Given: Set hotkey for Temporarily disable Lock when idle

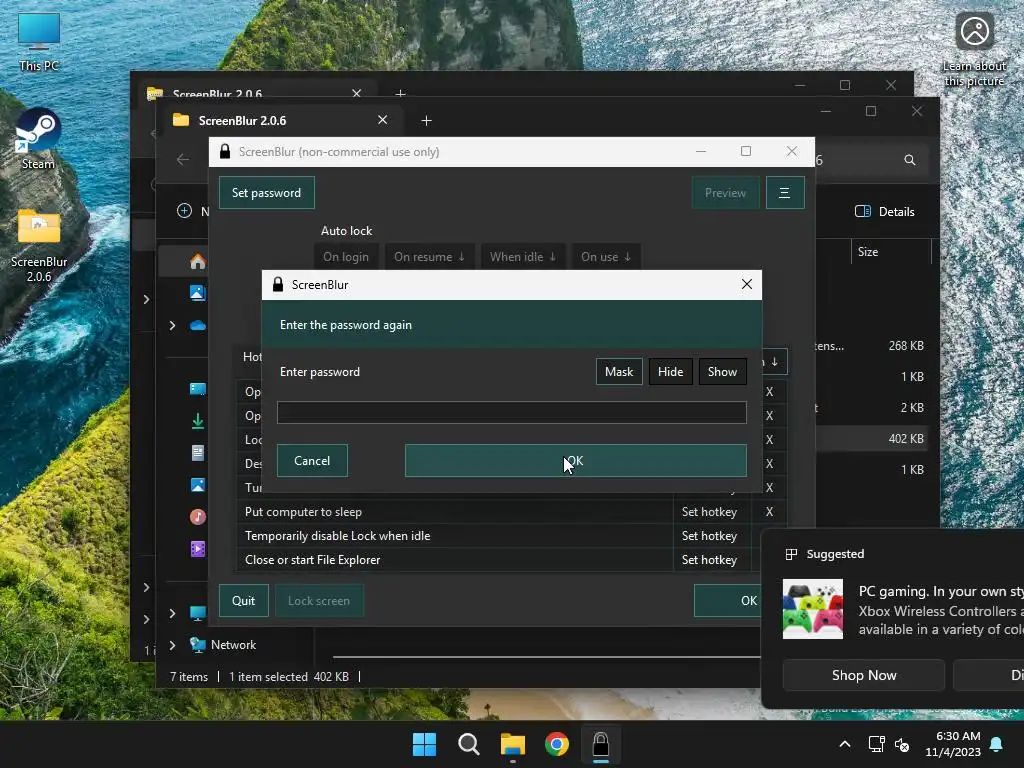Looking at the screenshot, I should point(709,536).
